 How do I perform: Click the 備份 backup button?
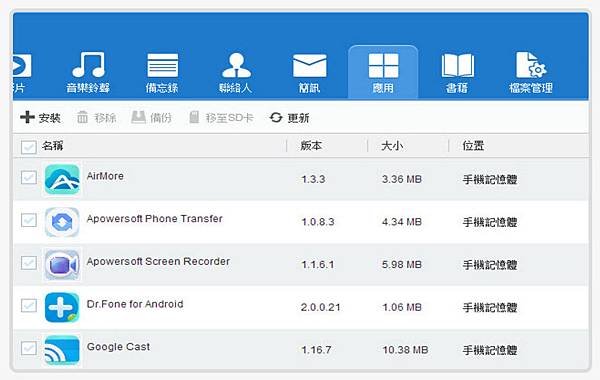coord(152,117)
